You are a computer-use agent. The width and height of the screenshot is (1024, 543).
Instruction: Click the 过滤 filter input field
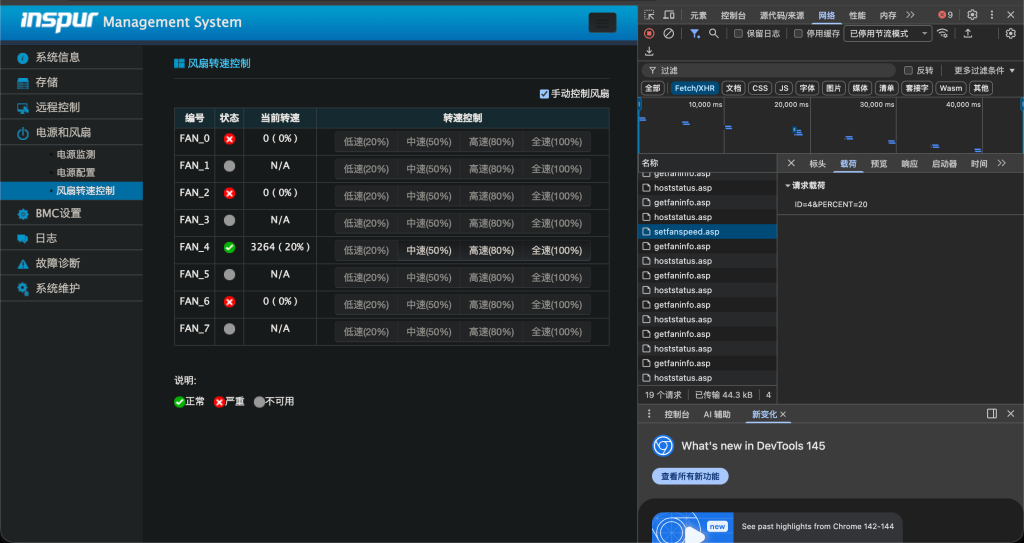tap(769, 71)
